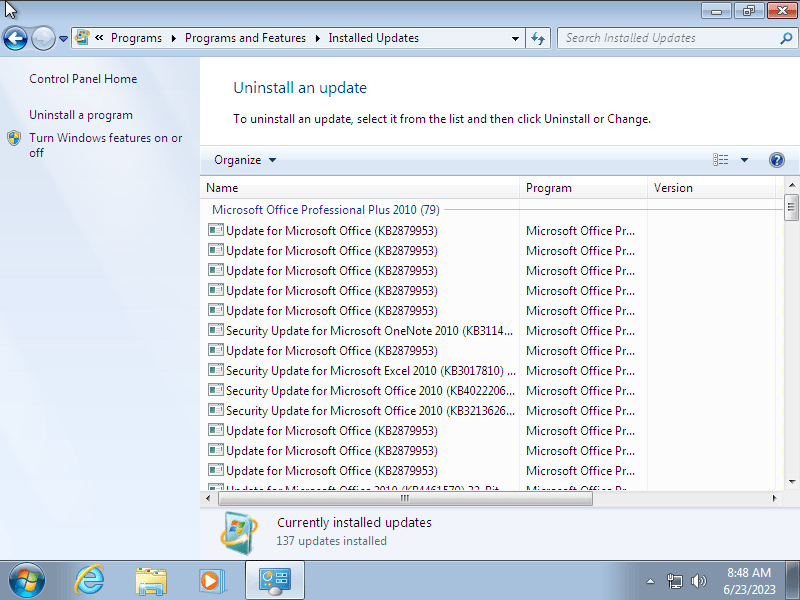Image resolution: width=800 pixels, height=600 pixels.
Task: Open the recent pages dropdown arrow
Action: tap(63, 39)
